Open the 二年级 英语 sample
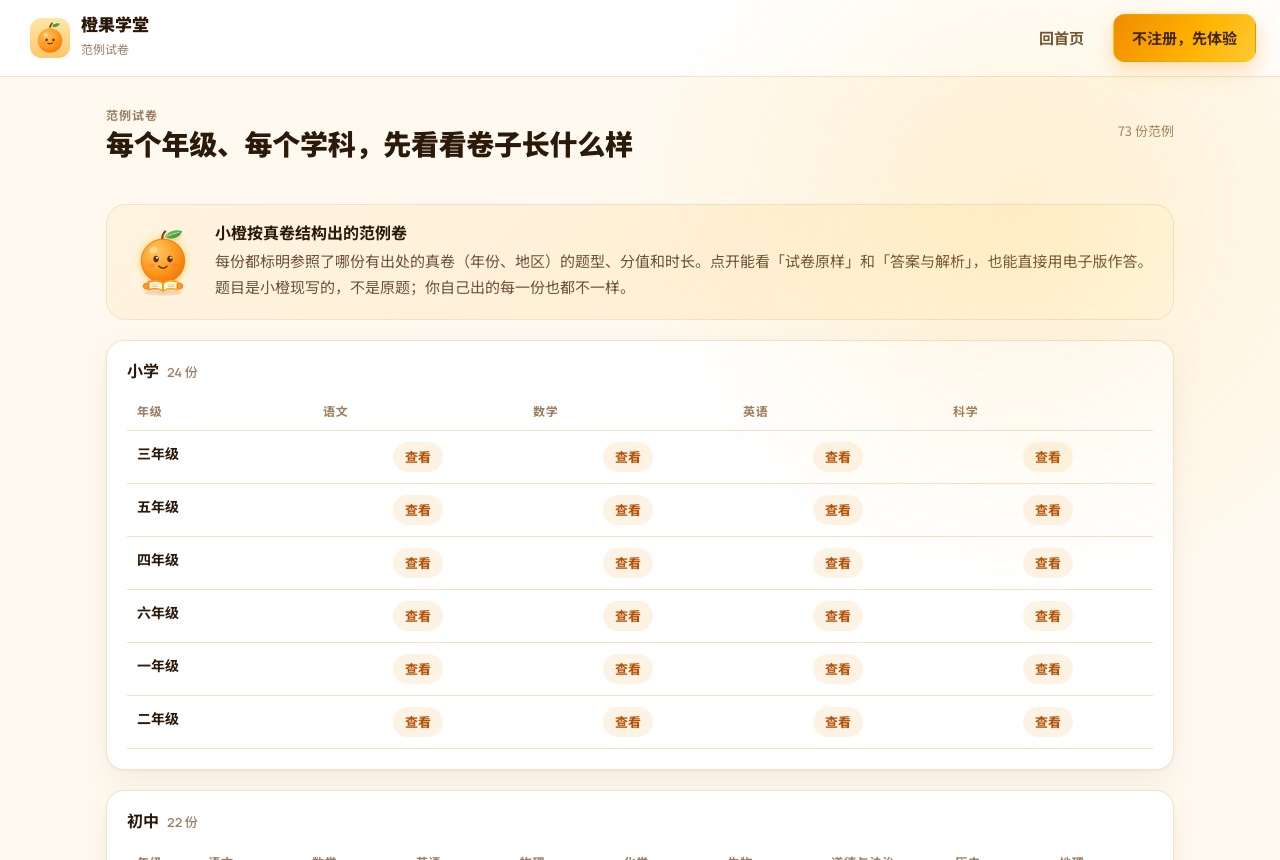The height and width of the screenshot is (860, 1280). click(838, 722)
